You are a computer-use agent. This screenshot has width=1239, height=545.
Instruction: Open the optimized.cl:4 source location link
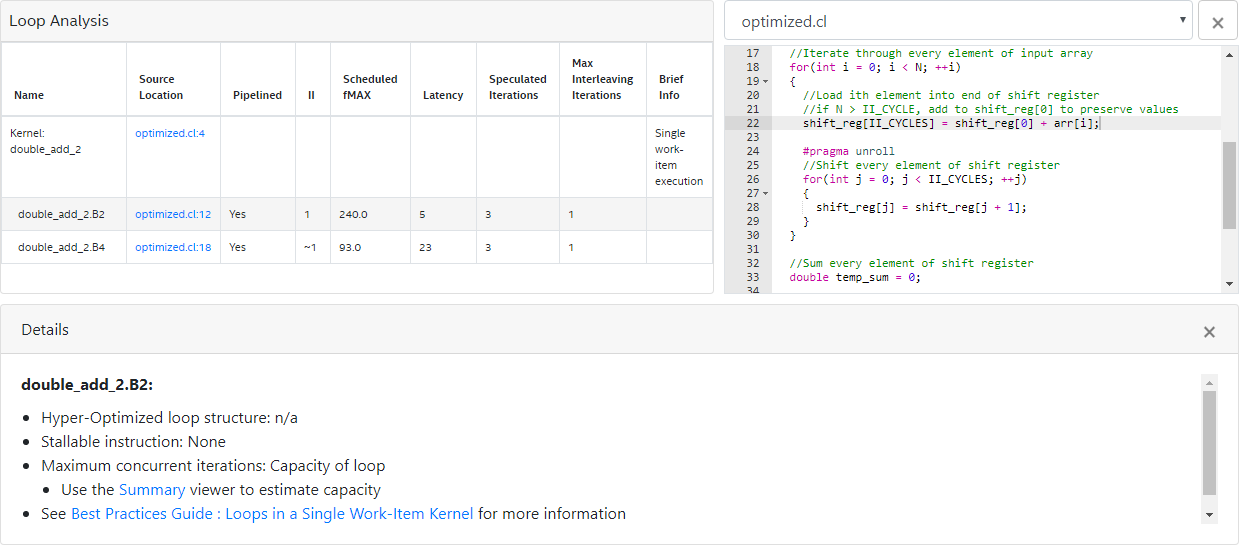coord(170,133)
